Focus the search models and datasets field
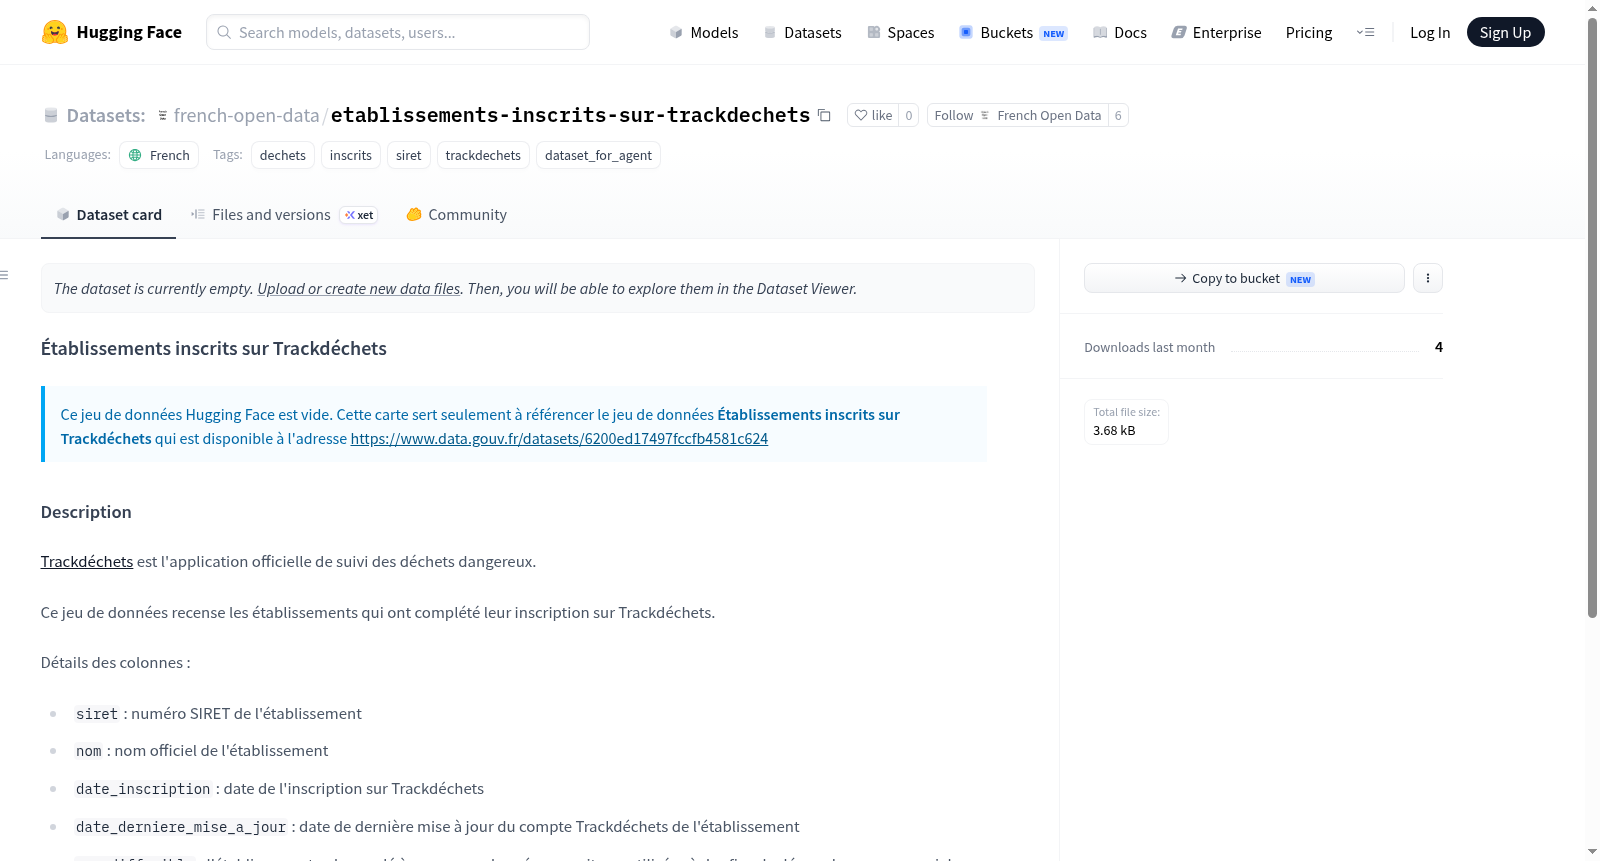This screenshot has width=1600, height=861. (x=398, y=32)
